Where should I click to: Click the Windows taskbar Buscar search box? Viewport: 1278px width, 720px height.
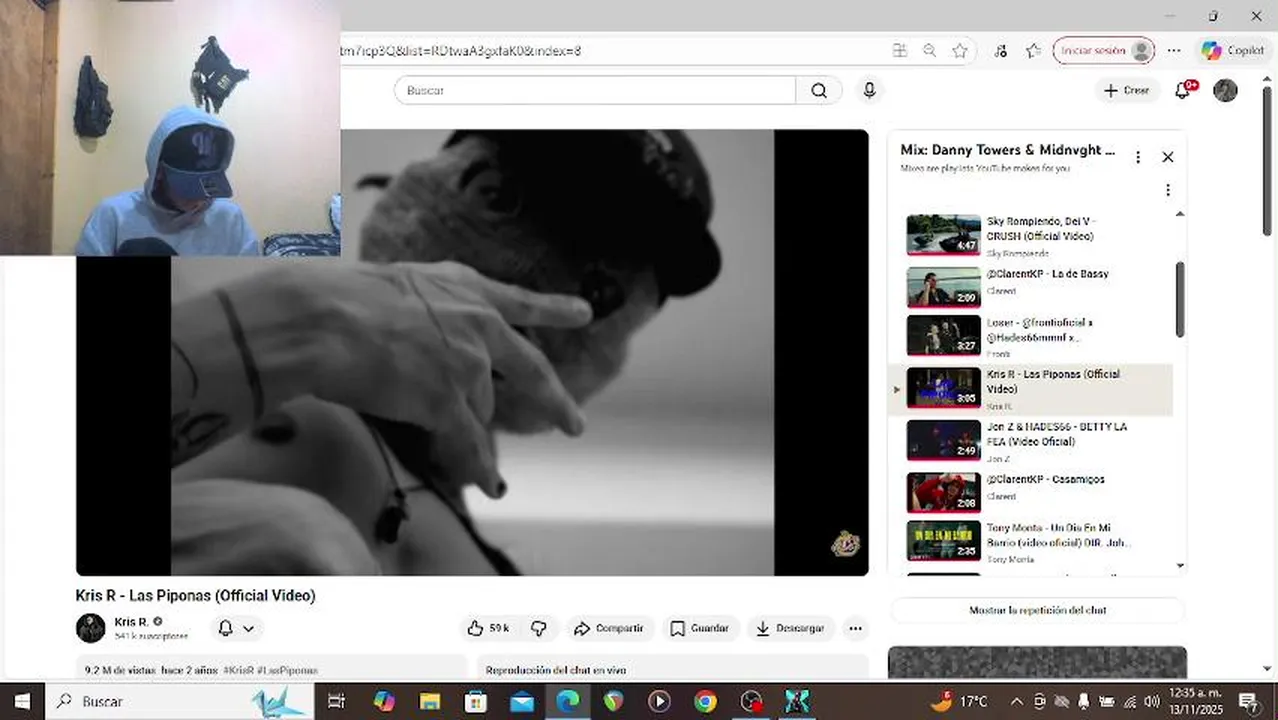click(x=180, y=702)
